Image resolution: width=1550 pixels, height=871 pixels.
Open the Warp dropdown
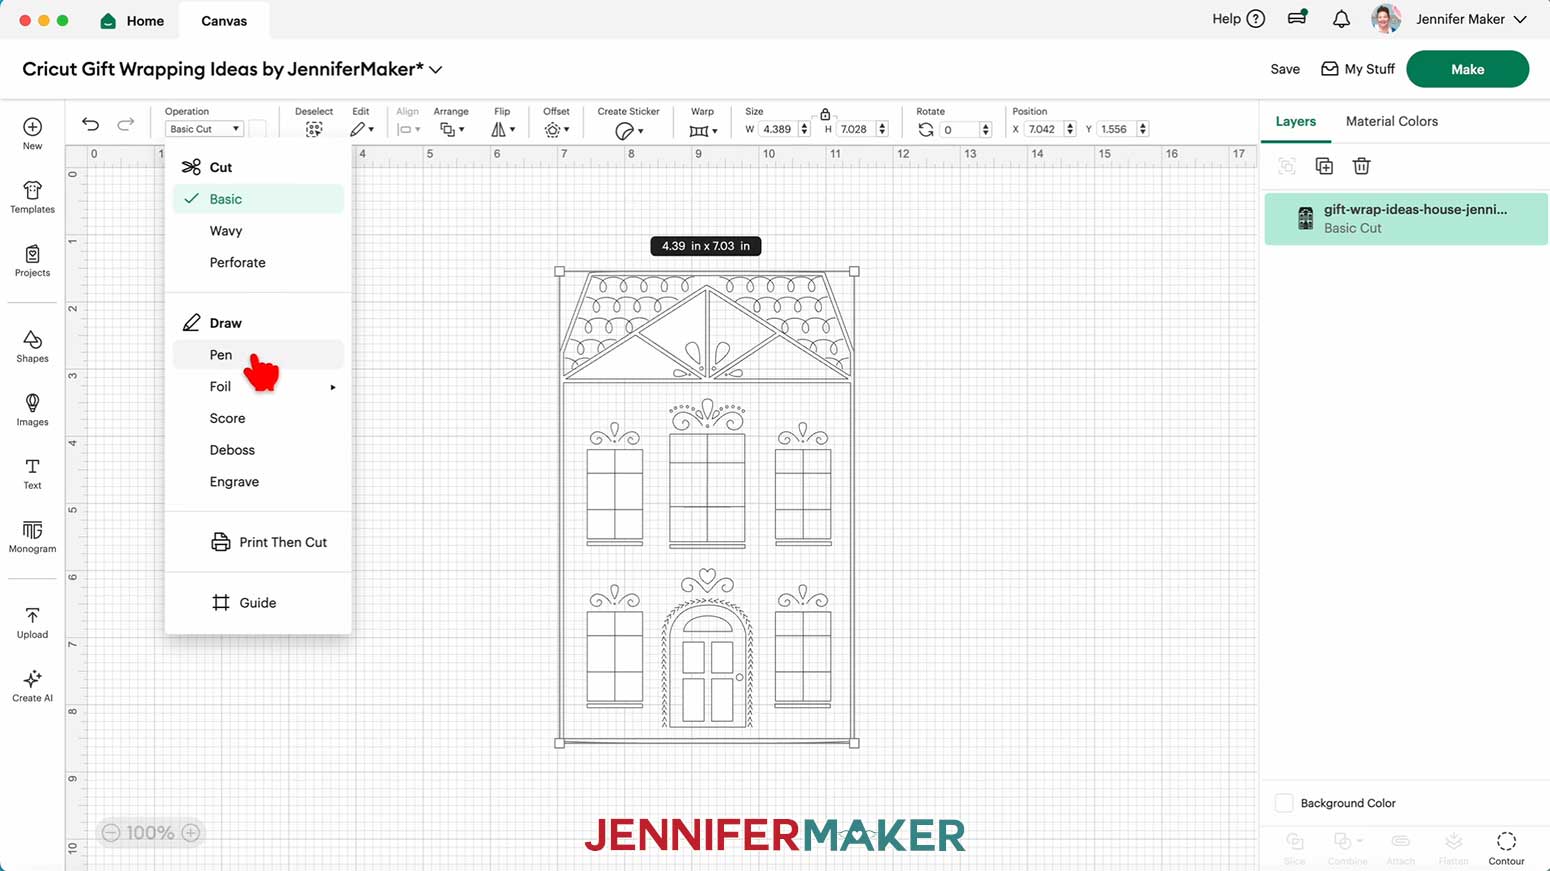coord(703,131)
